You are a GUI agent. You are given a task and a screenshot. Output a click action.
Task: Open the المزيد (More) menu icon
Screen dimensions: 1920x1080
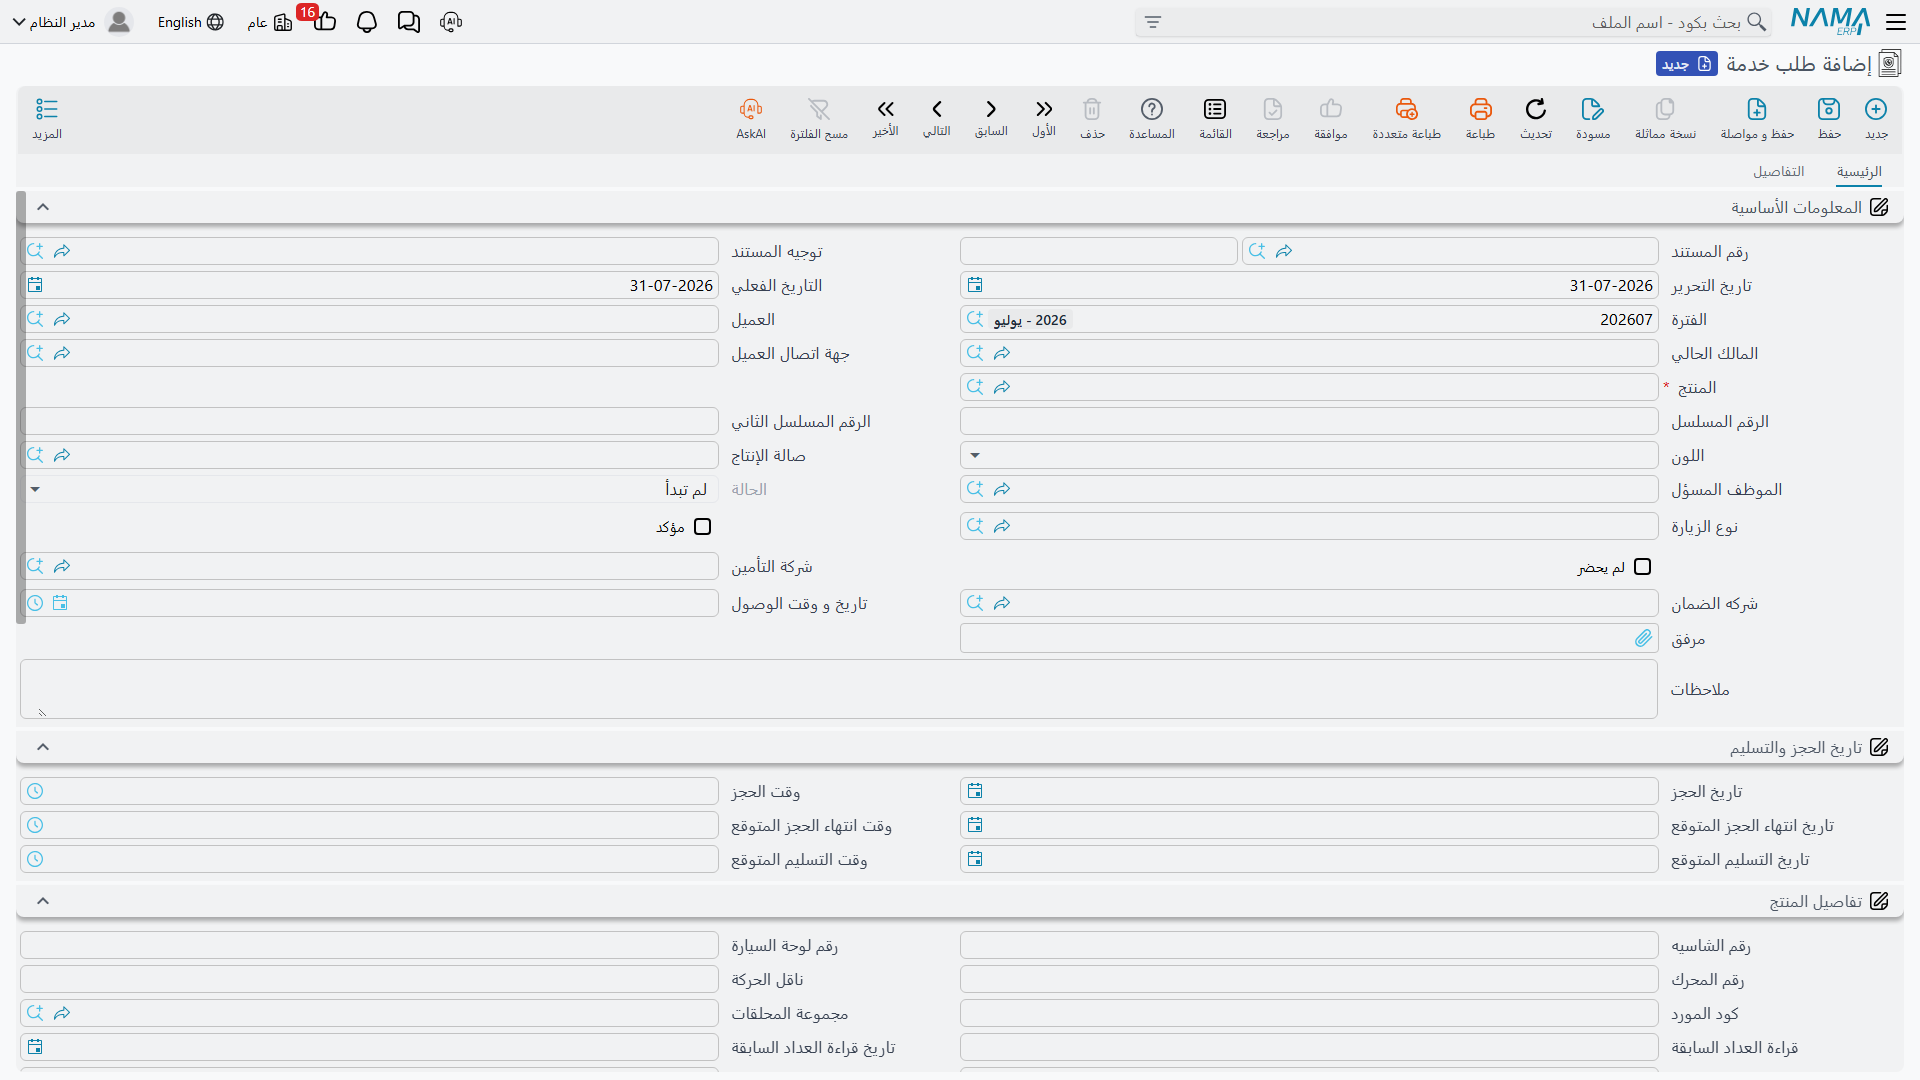tap(47, 109)
